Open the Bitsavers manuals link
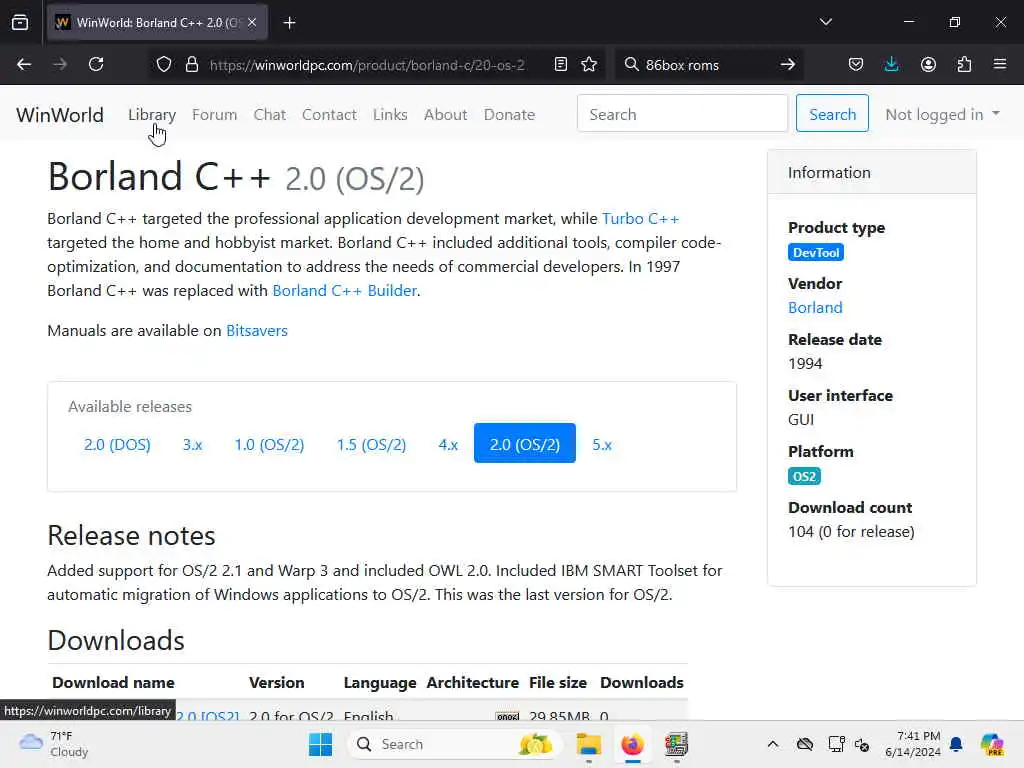 pos(257,331)
